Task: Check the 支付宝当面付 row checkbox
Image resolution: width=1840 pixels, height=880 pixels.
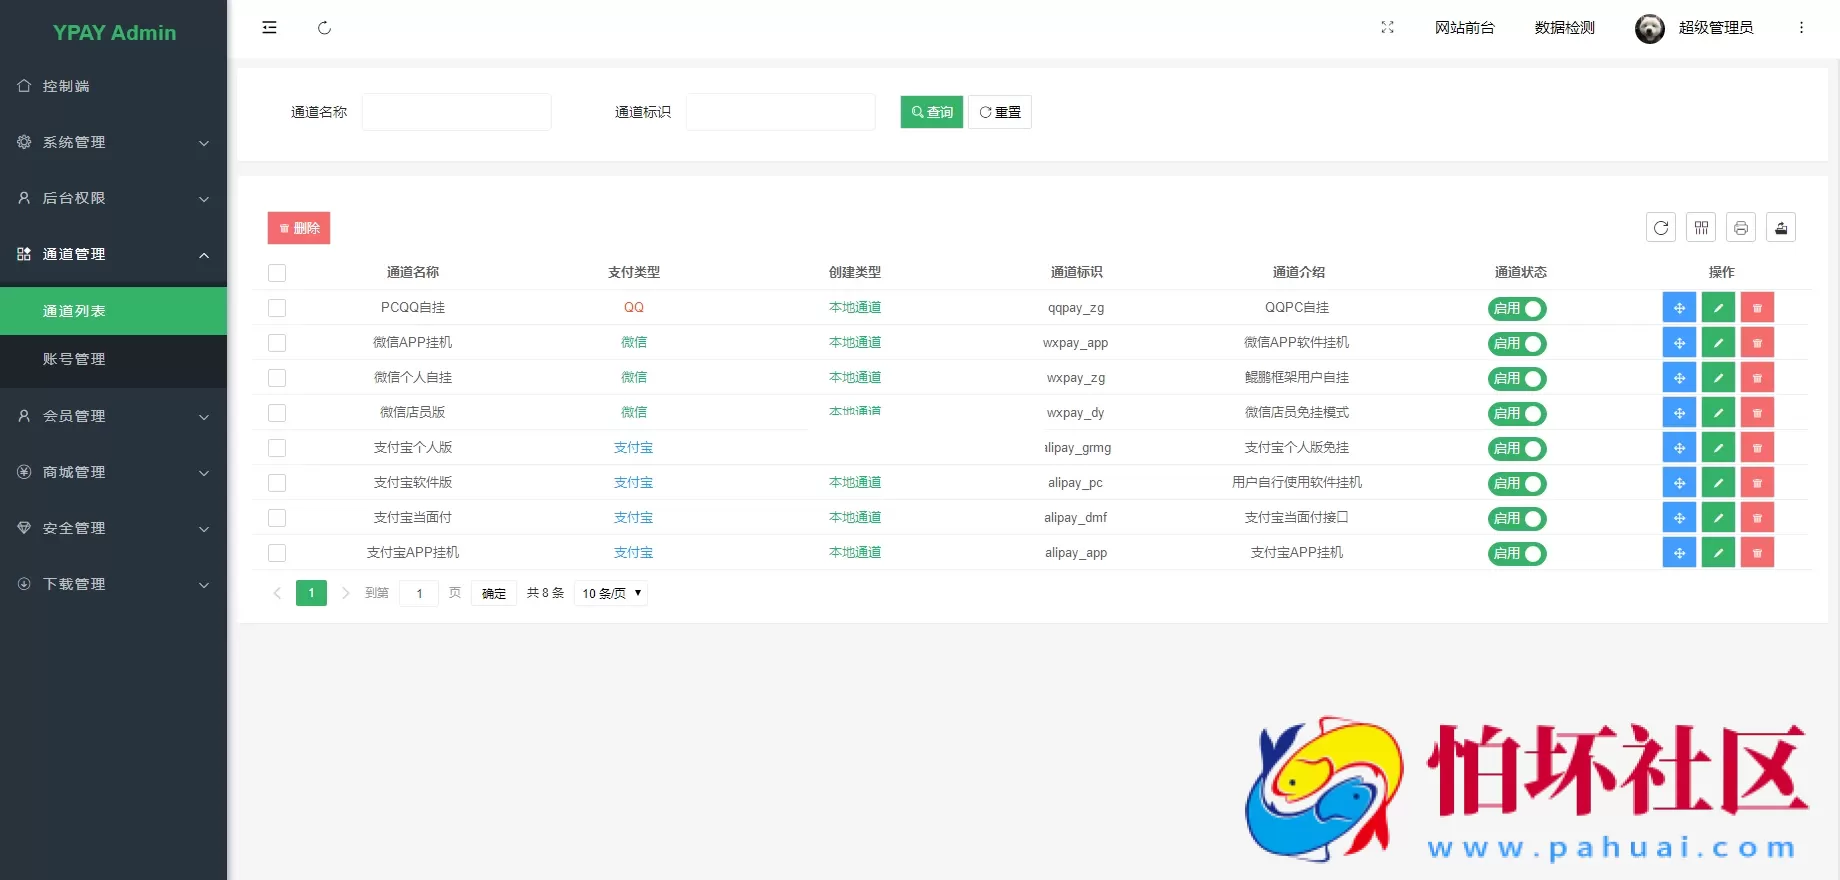Action: coord(277,518)
